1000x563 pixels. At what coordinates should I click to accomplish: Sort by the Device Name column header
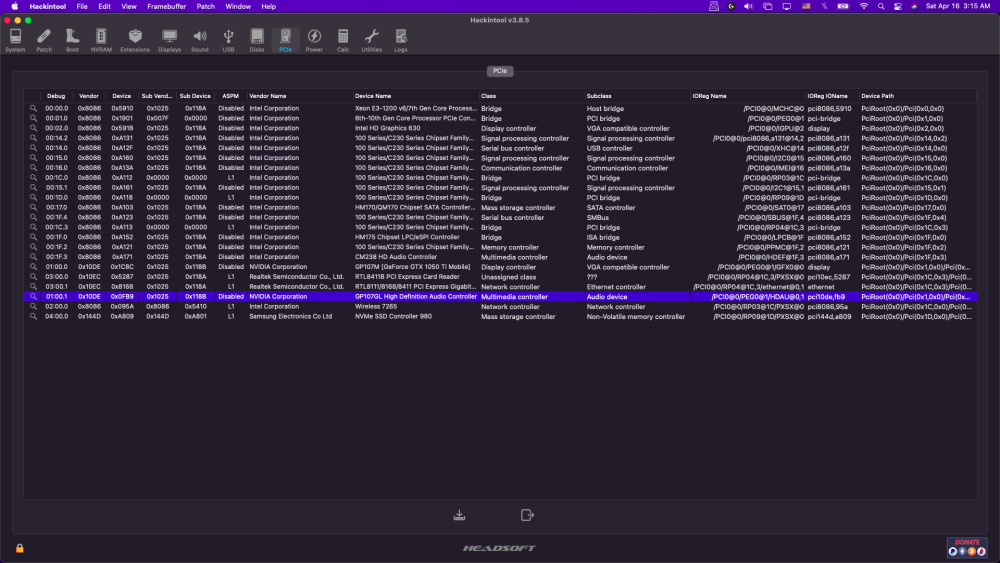pos(416,96)
